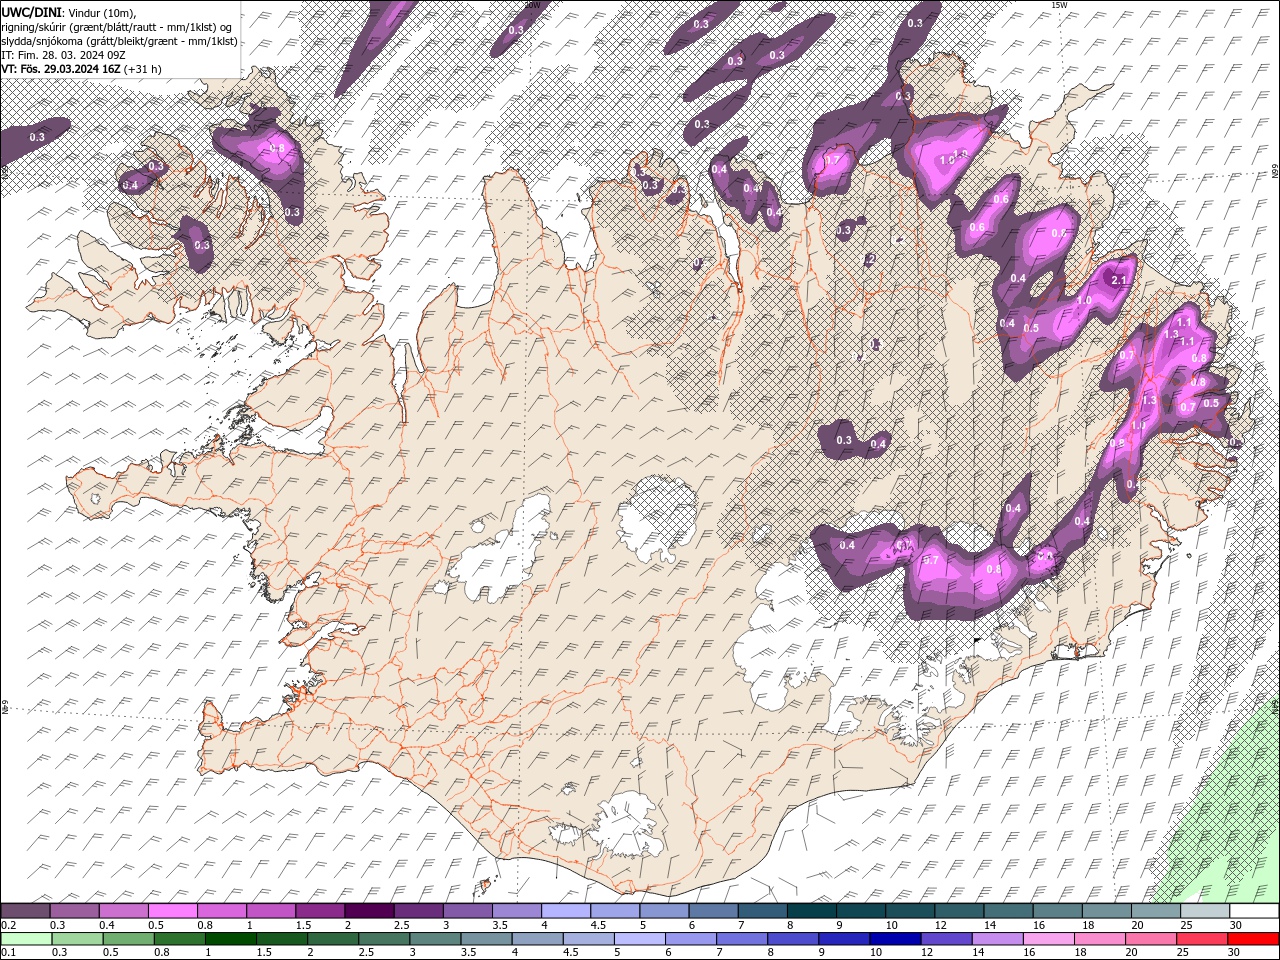Click top legend swatch between 20 and 25
Screen dimensions: 1280x960
point(1156,911)
